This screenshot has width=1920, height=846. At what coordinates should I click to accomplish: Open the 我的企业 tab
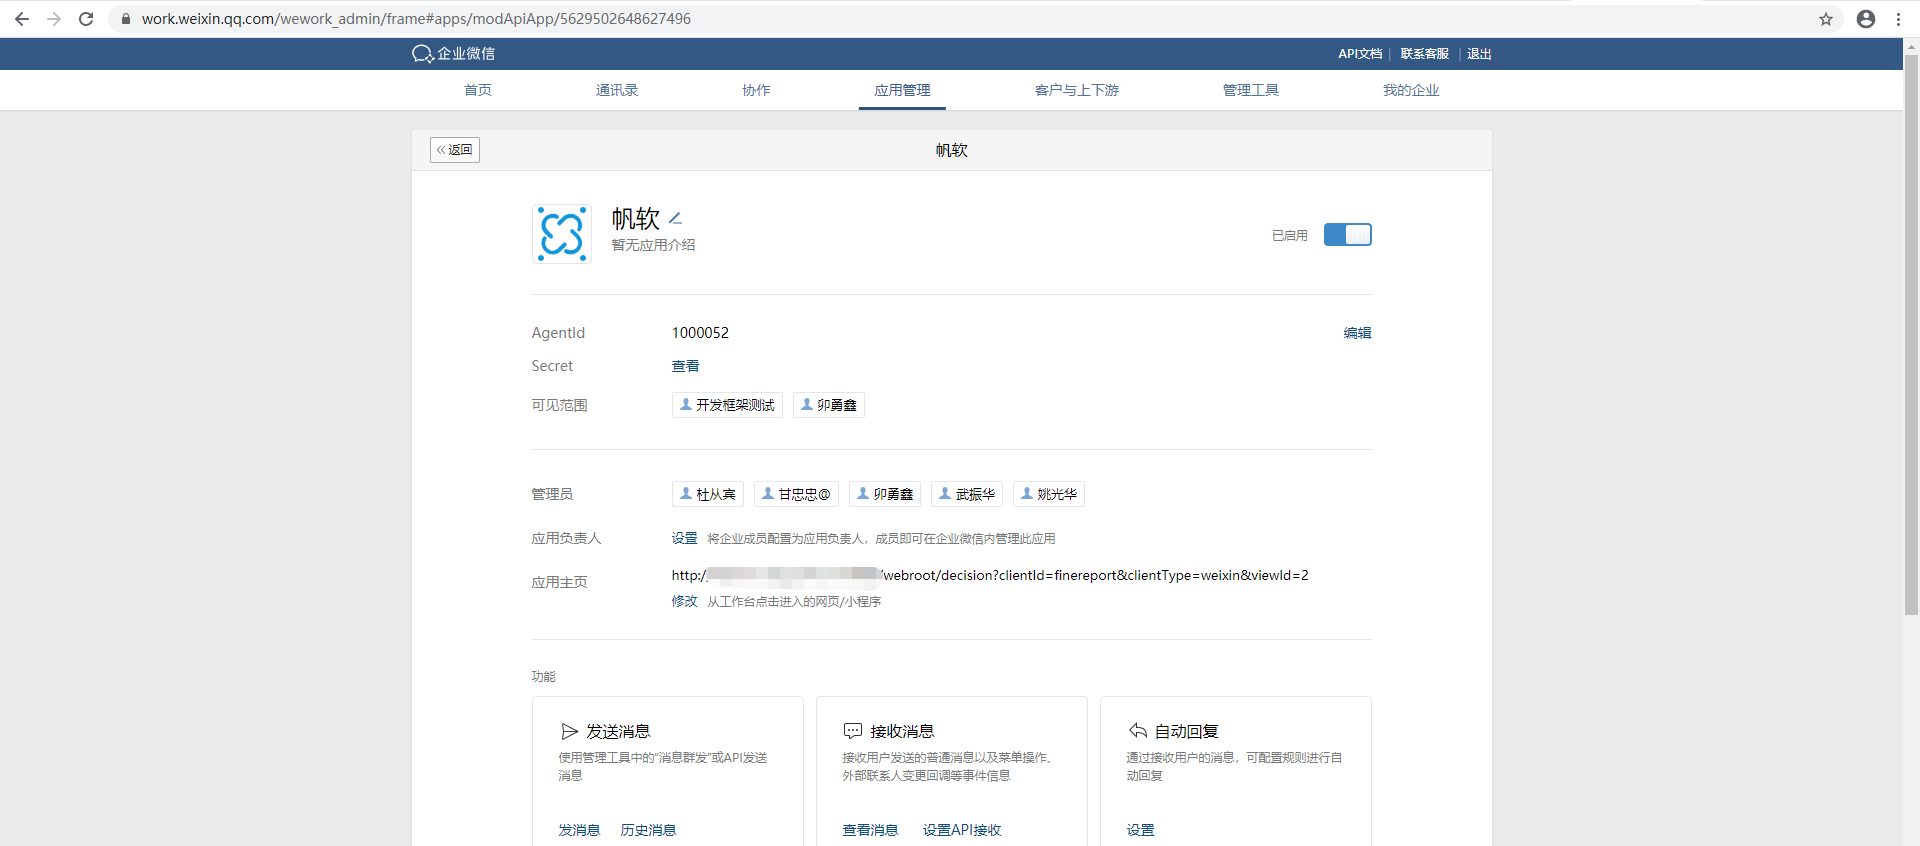(x=1411, y=90)
